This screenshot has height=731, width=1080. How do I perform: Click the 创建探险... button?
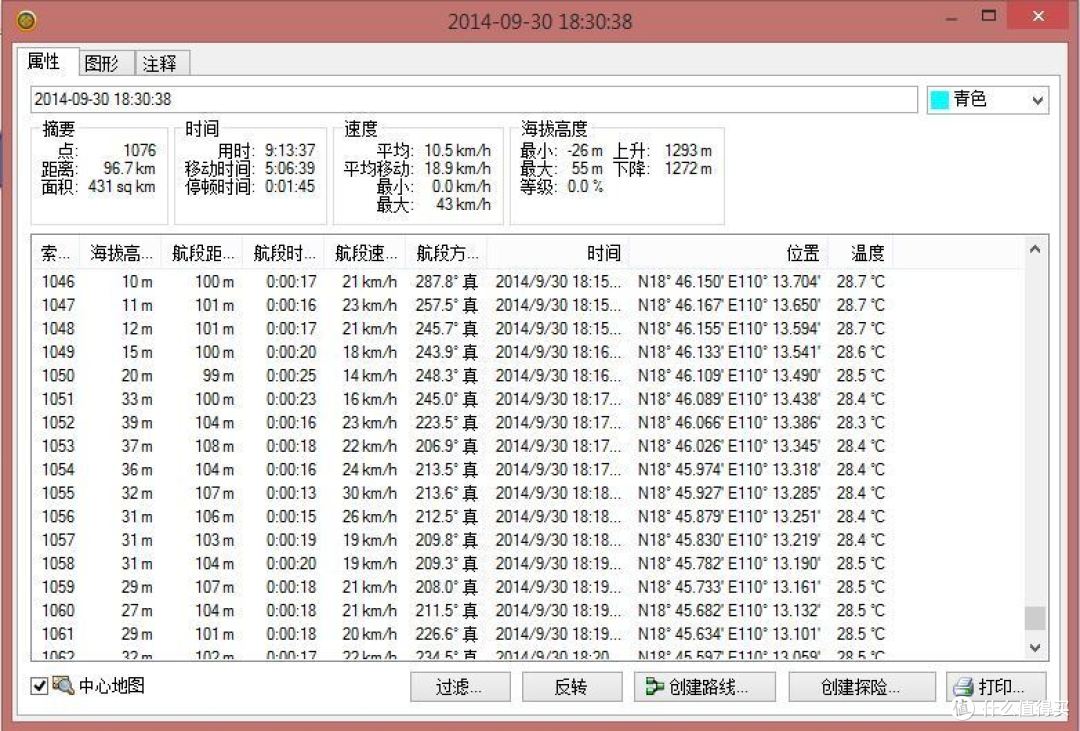(x=862, y=687)
